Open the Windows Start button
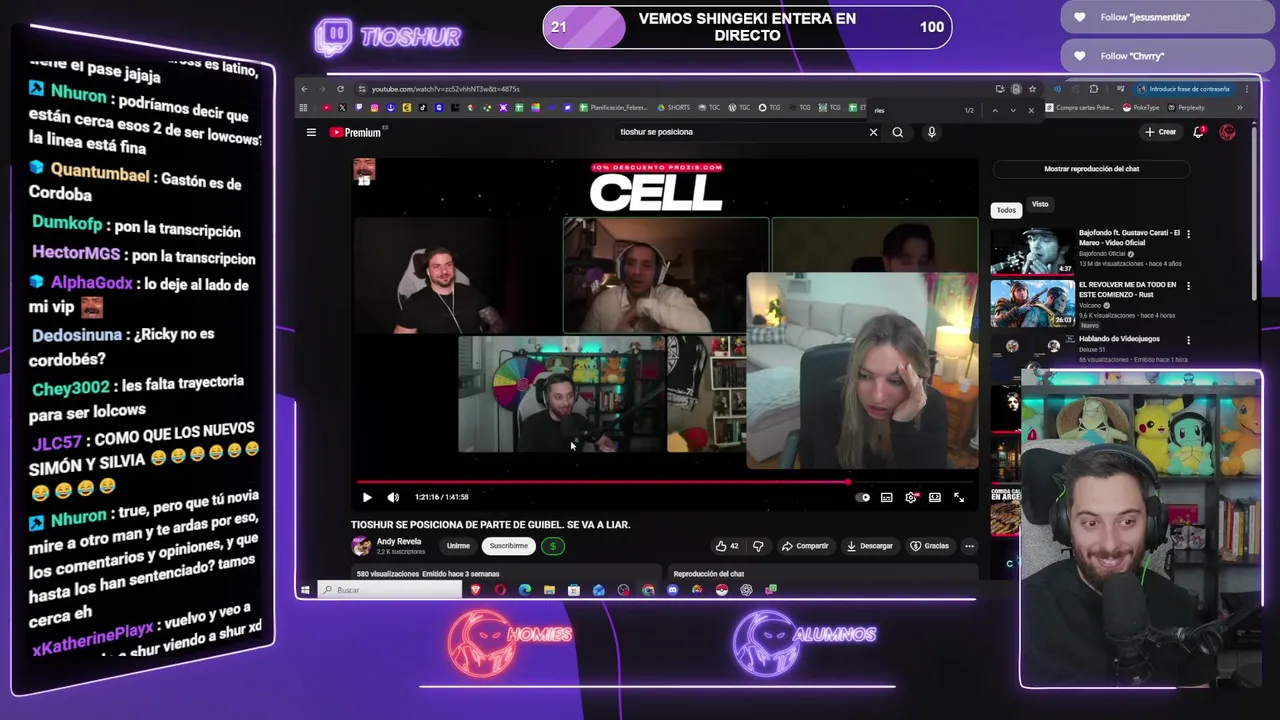Image resolution: width=1280 pixels, height=720 pixels. point(305,590)
